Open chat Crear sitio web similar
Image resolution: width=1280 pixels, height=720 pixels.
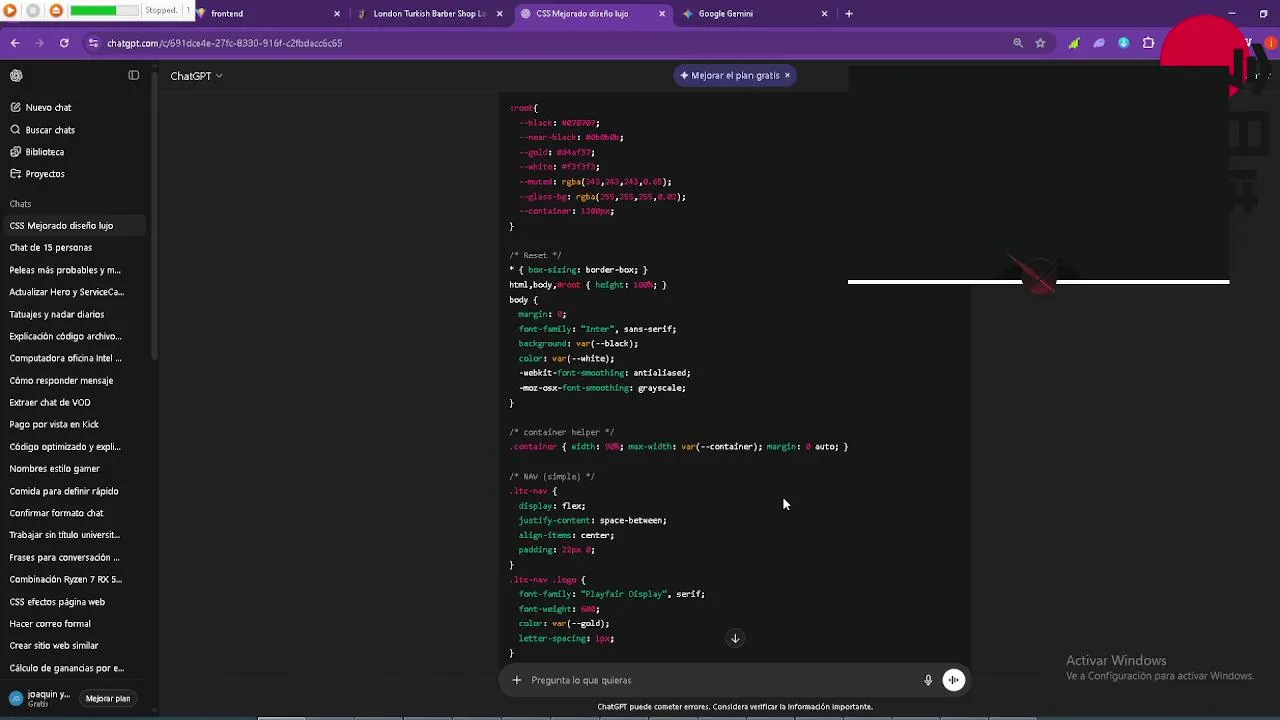pos(75,646)
